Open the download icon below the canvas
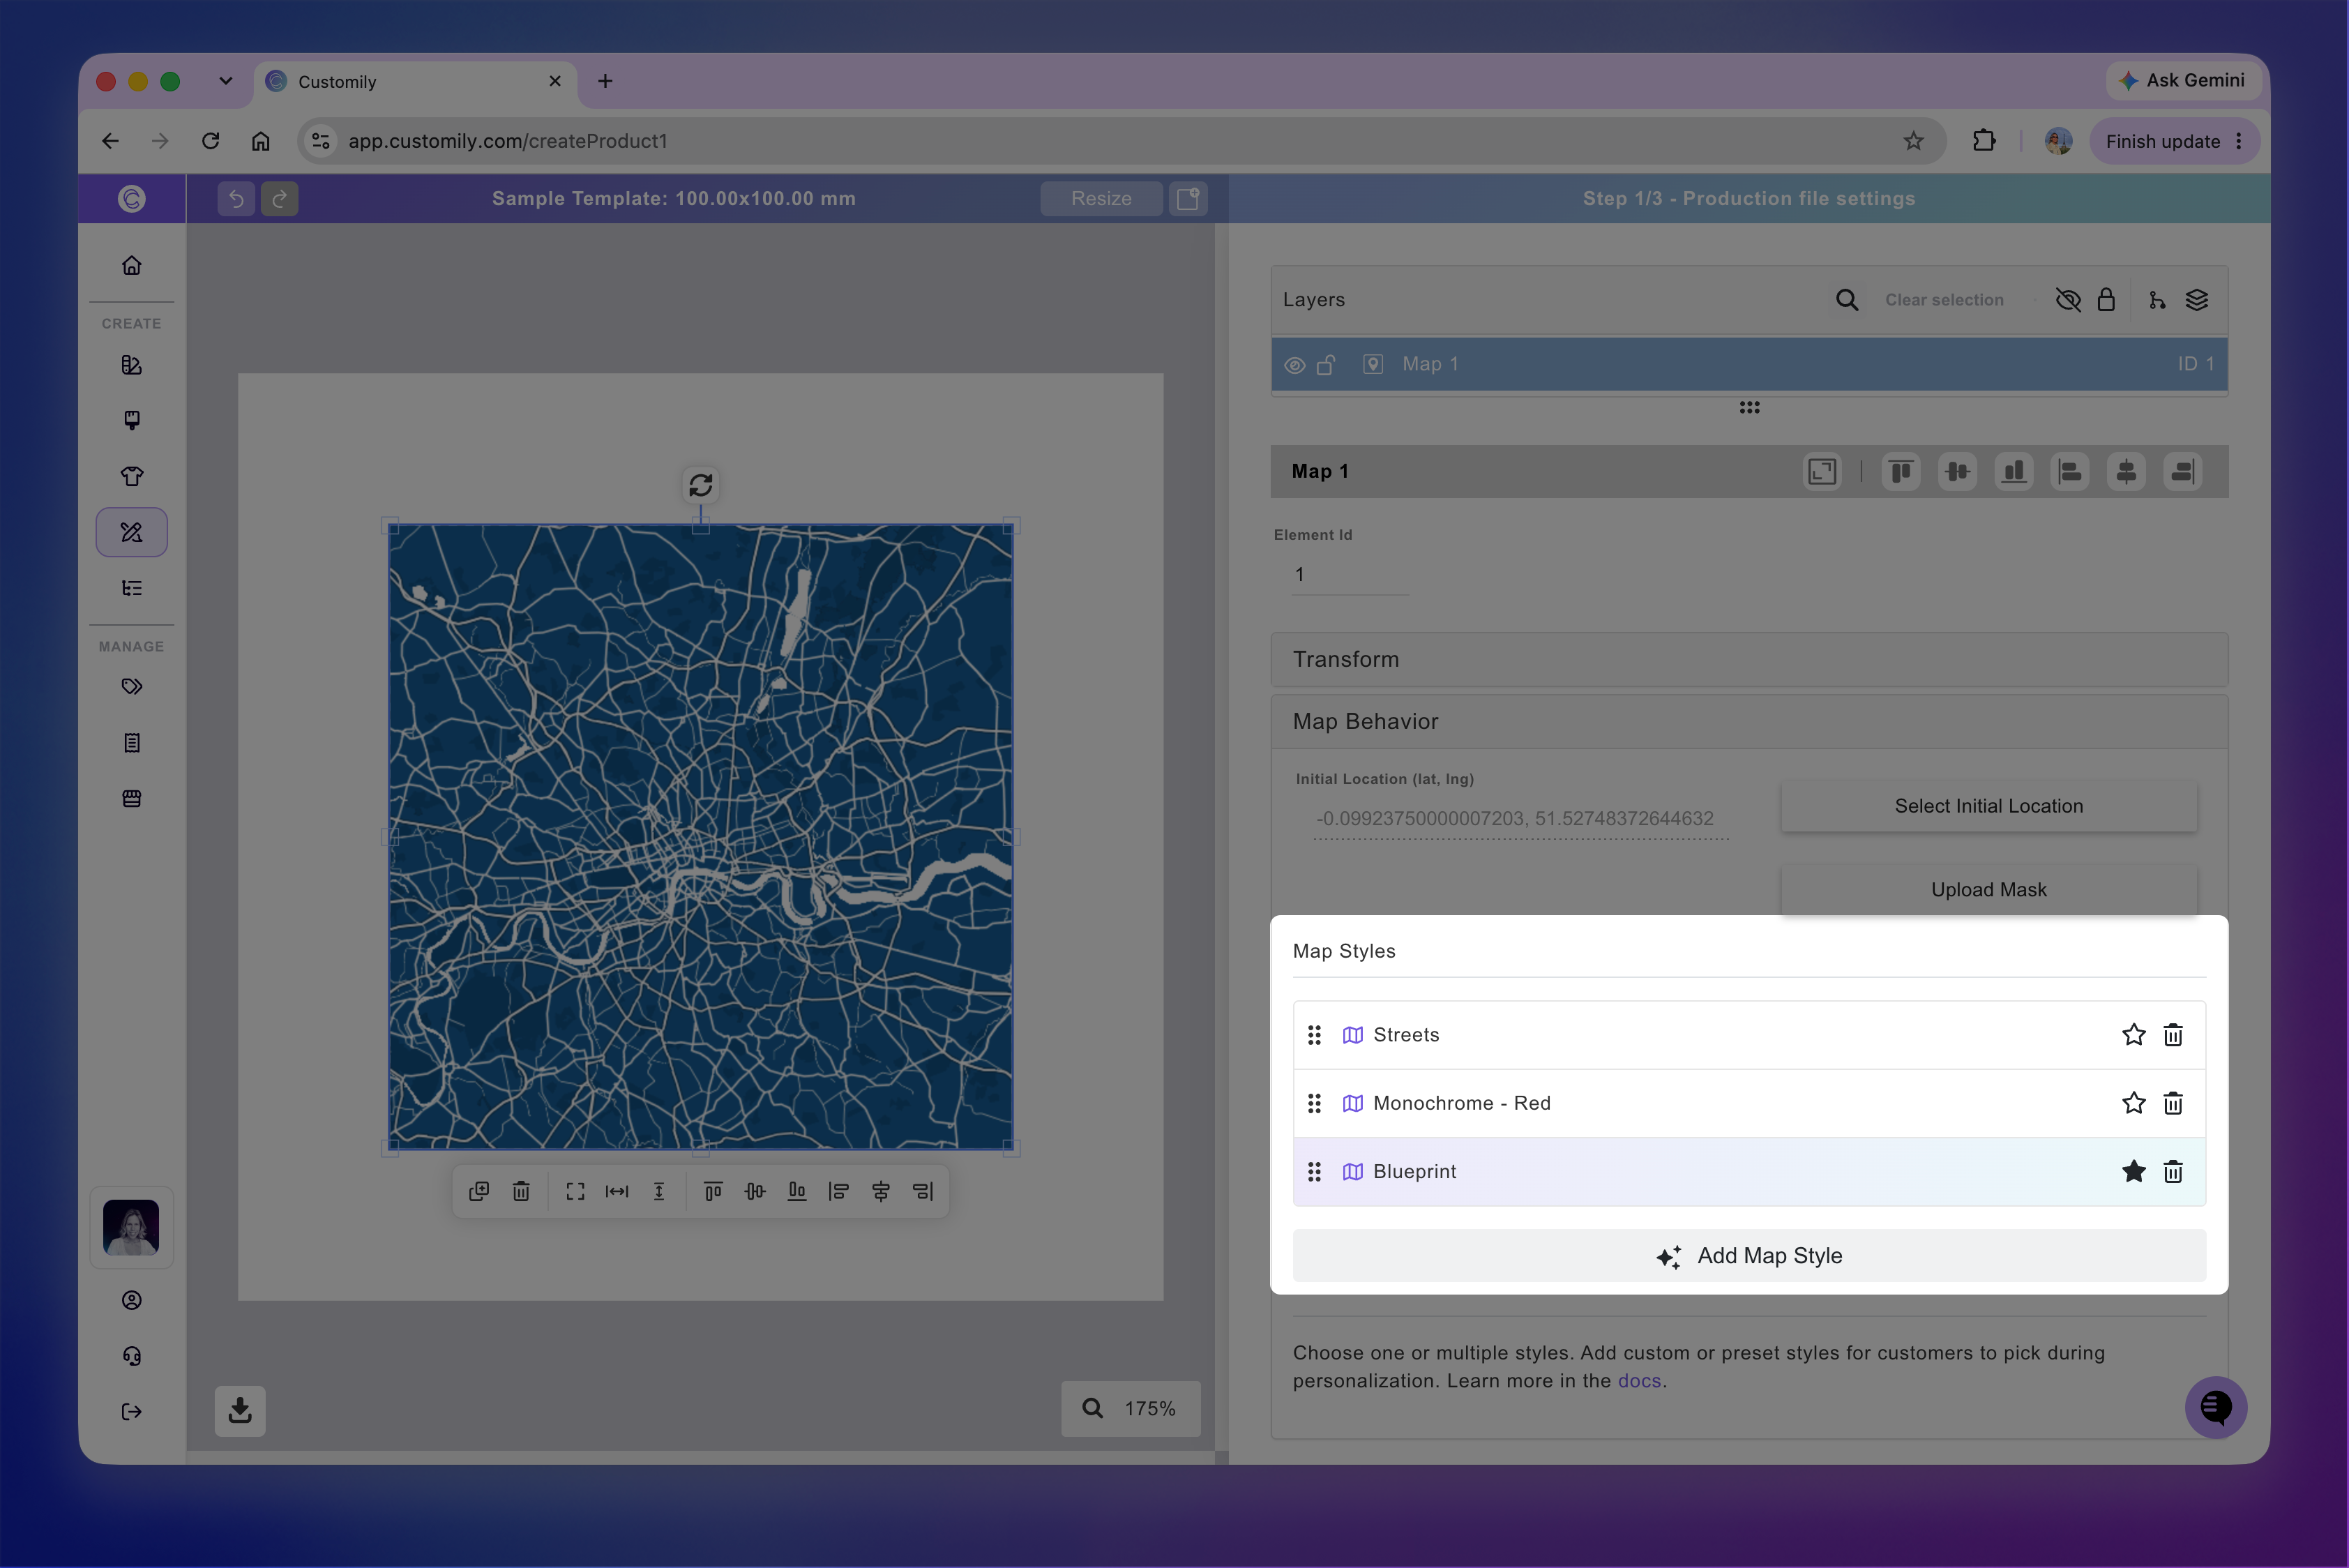 click(240, 1410)
